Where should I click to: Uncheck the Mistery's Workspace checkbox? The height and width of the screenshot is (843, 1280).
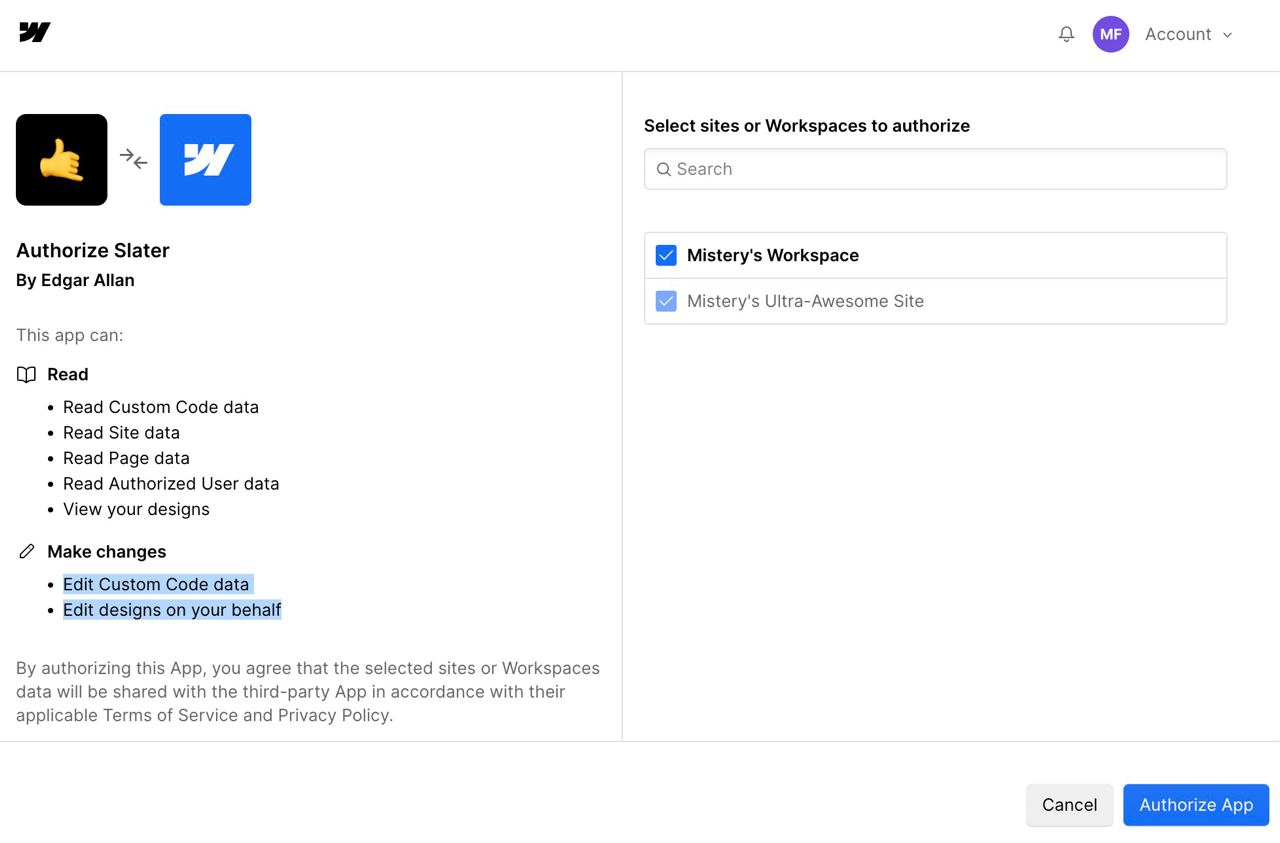pyautogui.click(x=666, y=255)
